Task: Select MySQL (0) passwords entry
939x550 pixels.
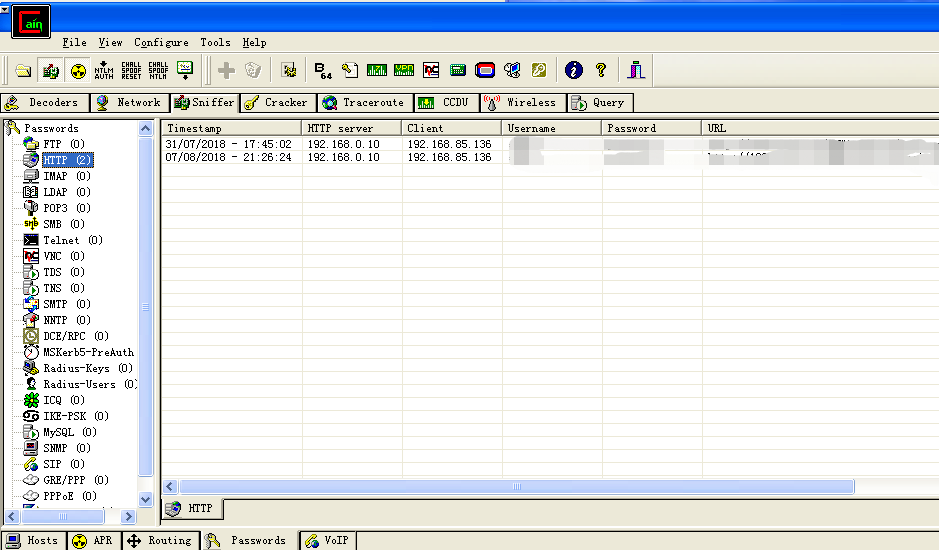Action: click(x=60, y=432)
